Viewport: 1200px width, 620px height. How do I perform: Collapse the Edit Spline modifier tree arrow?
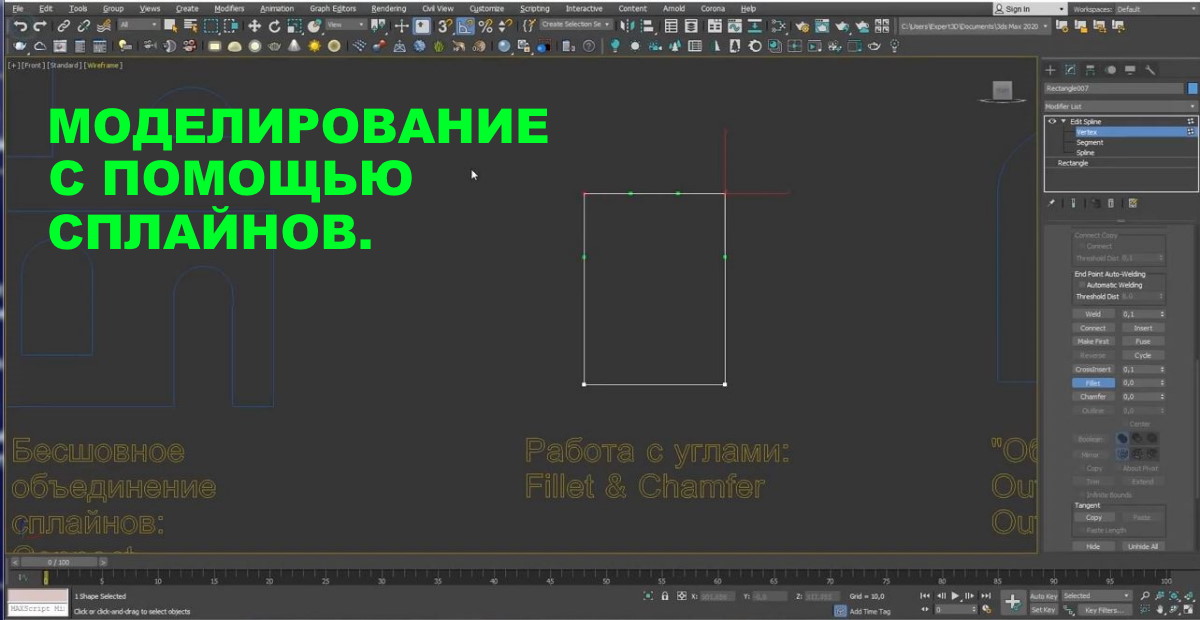tap(1064, 121)
